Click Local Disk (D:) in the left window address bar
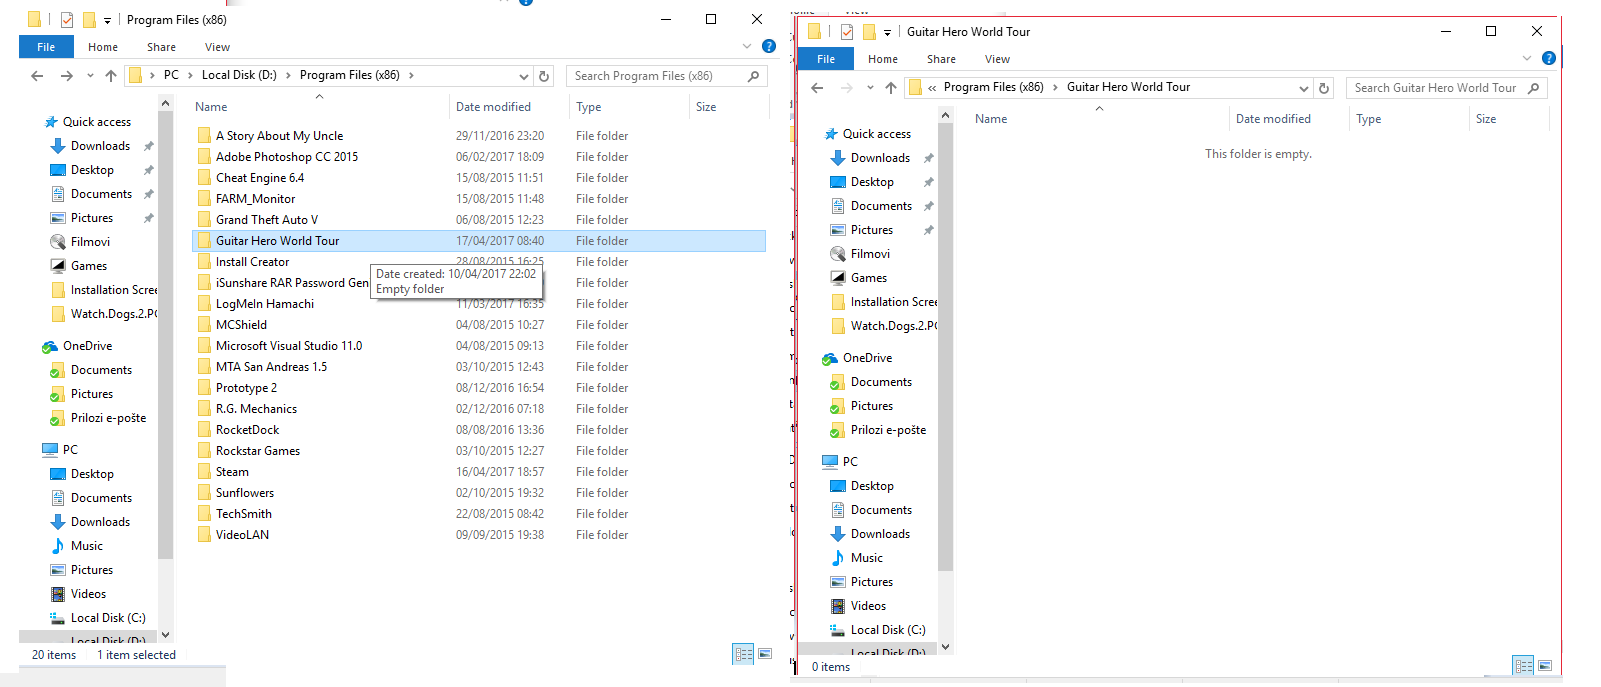 (x=239, y=75)
